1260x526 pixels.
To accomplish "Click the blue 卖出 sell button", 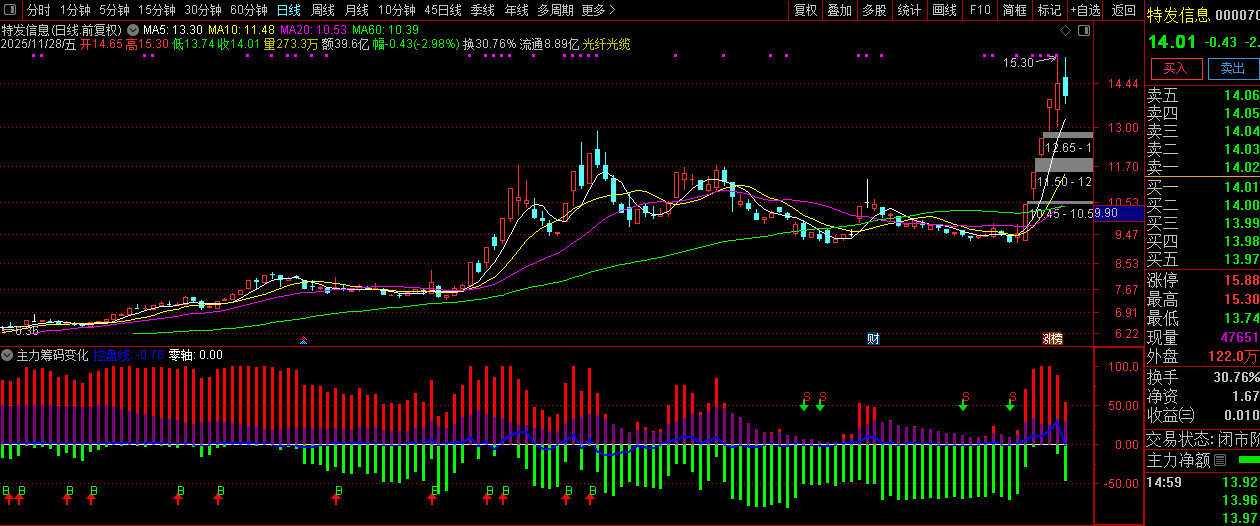I will tap(1234, 68).
